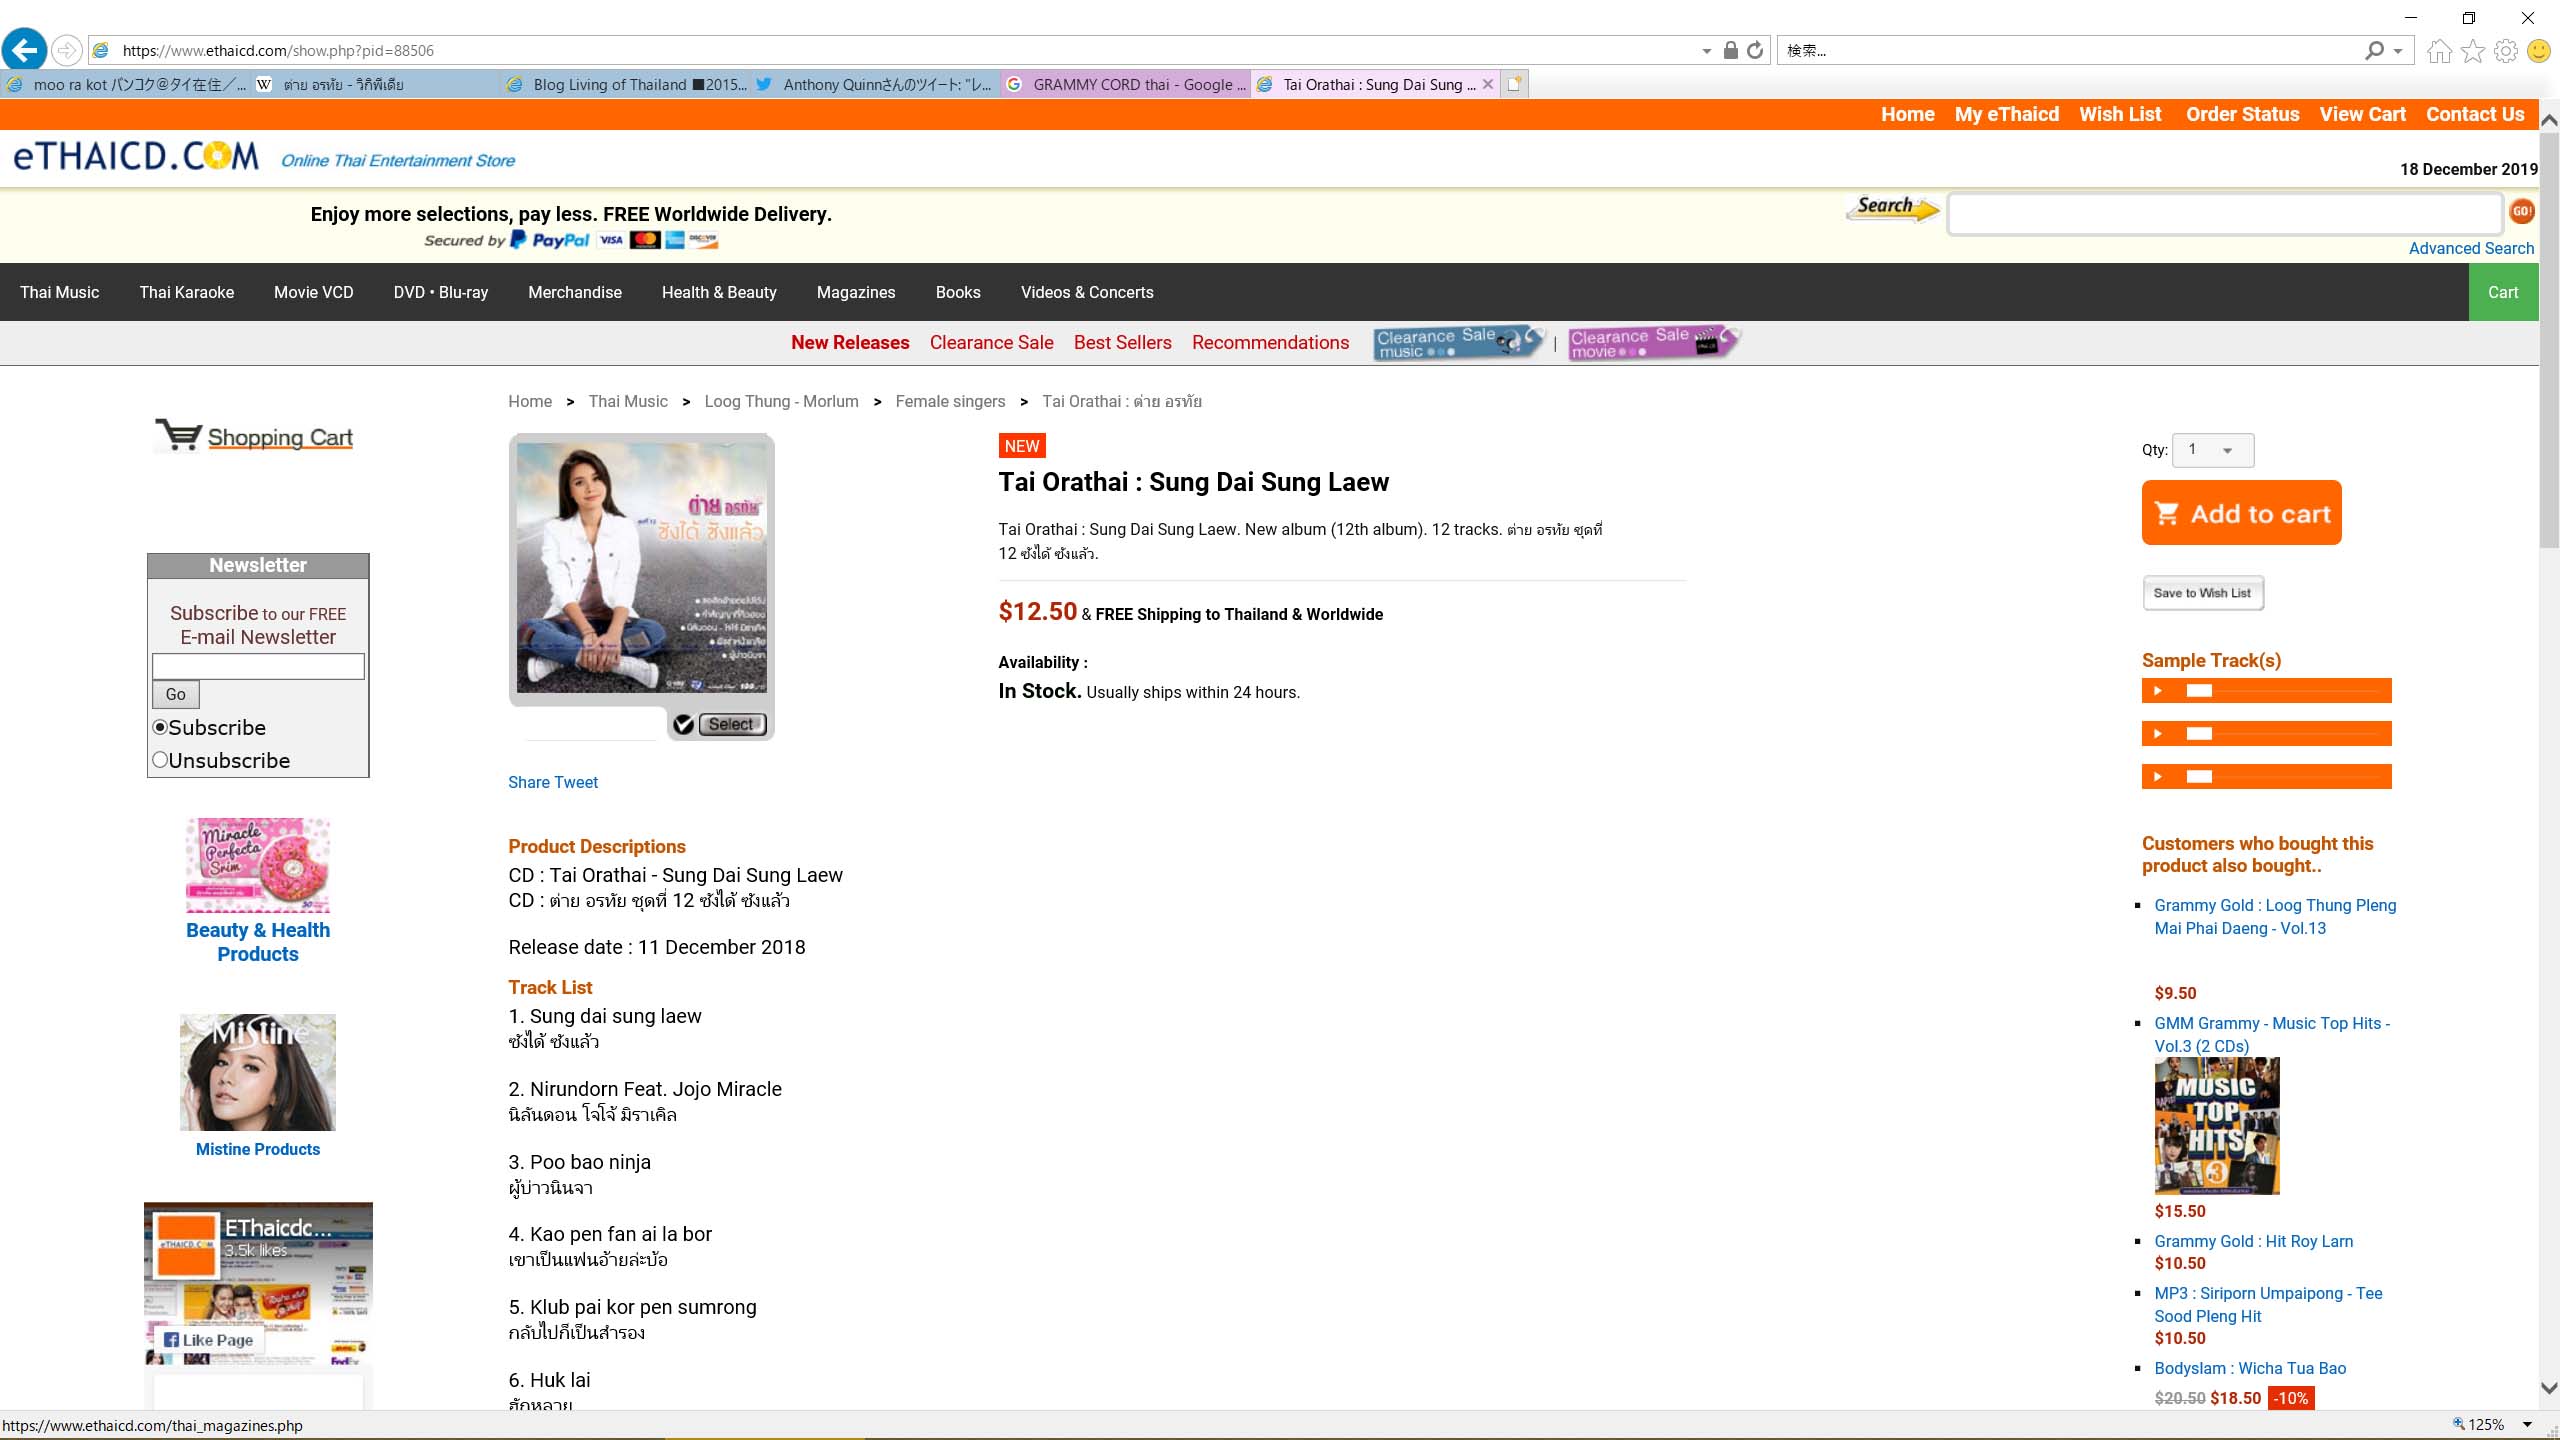This screenshot has height=1440, width=2560.
Task: Open the 125% zoom level dropdown
Action: pos(2527,1424)
